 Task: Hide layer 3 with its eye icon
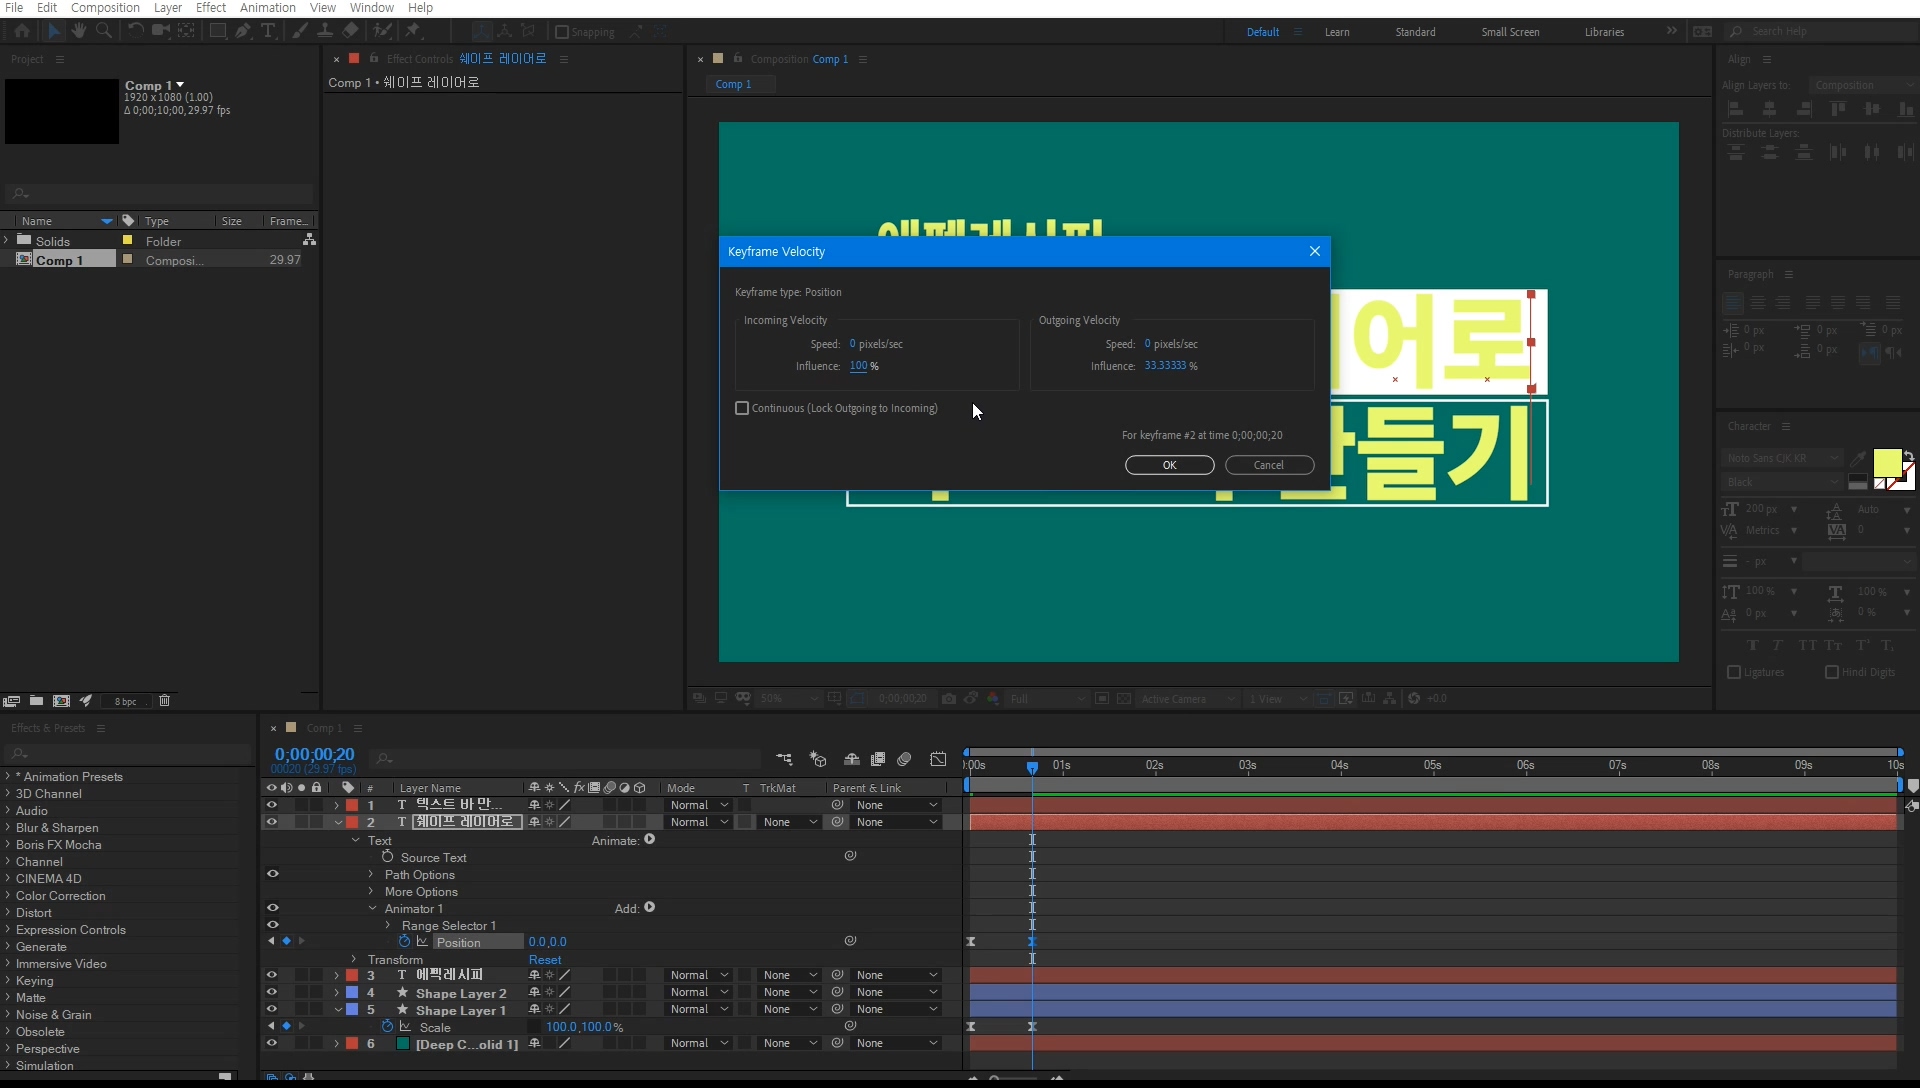271,975
